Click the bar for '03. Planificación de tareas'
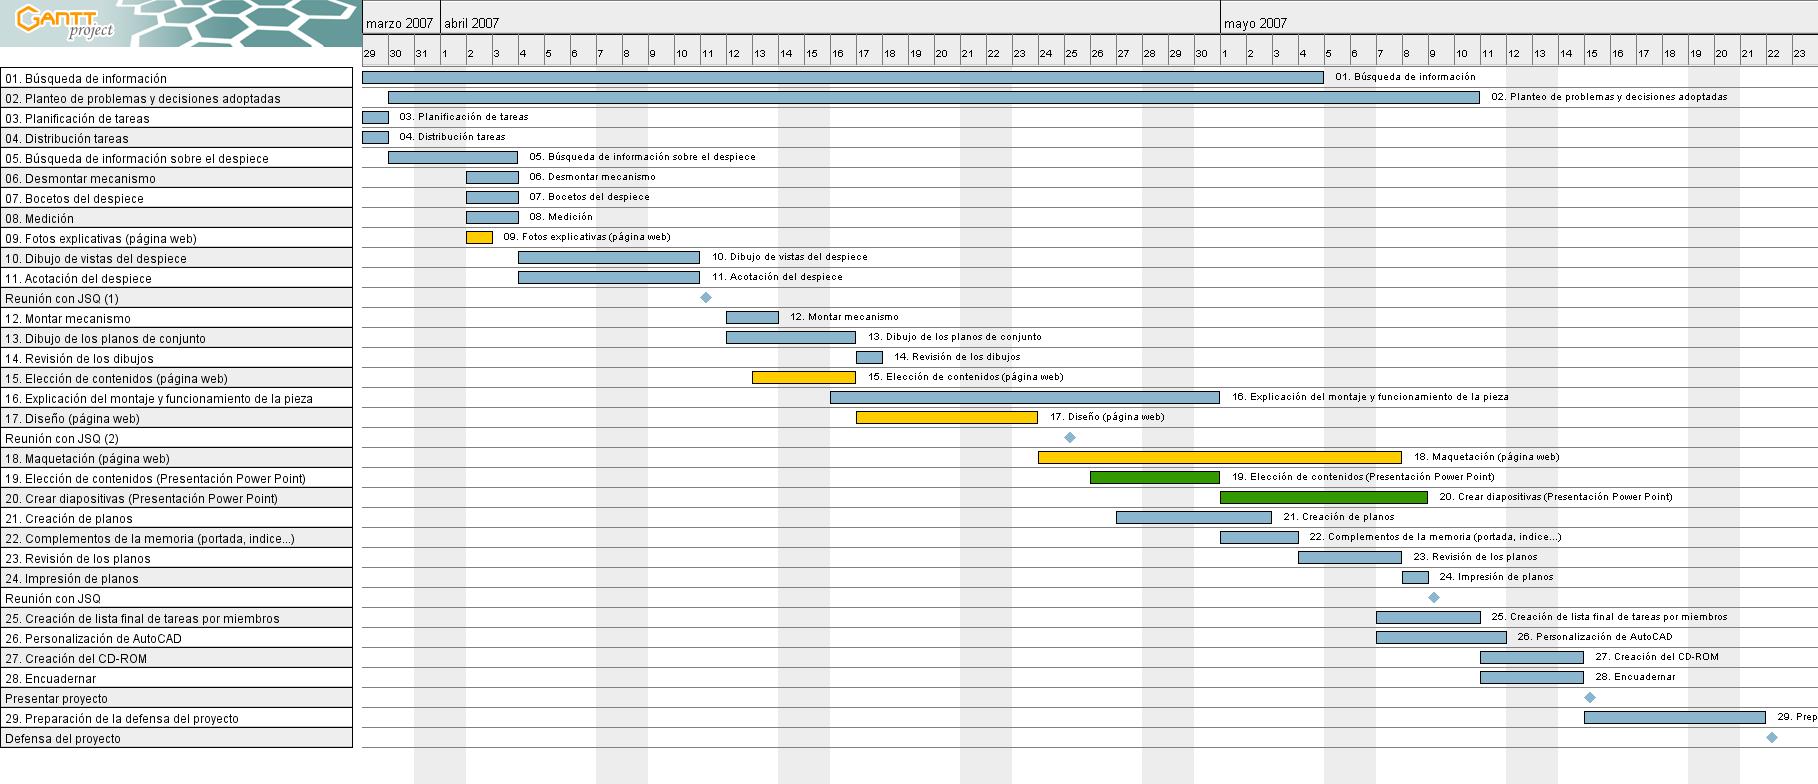This screenshot has width=1818, height=784. (375, 117)
